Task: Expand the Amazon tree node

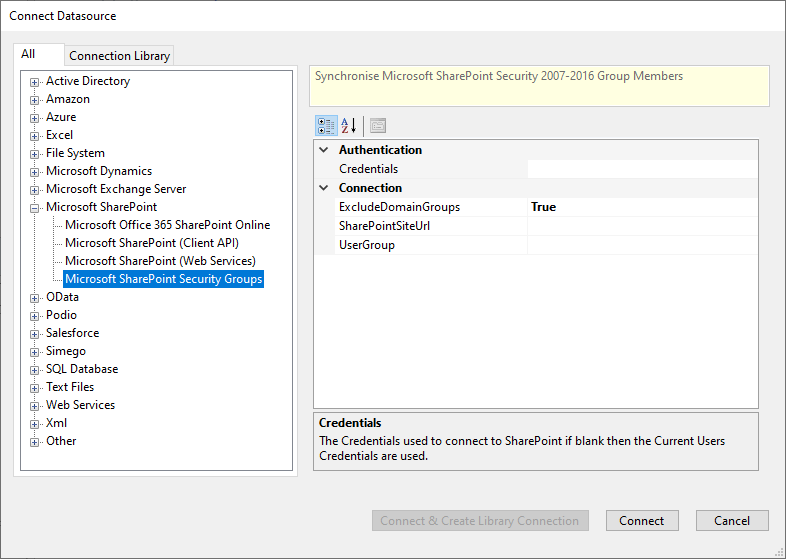Action: [x=34, y=100]
